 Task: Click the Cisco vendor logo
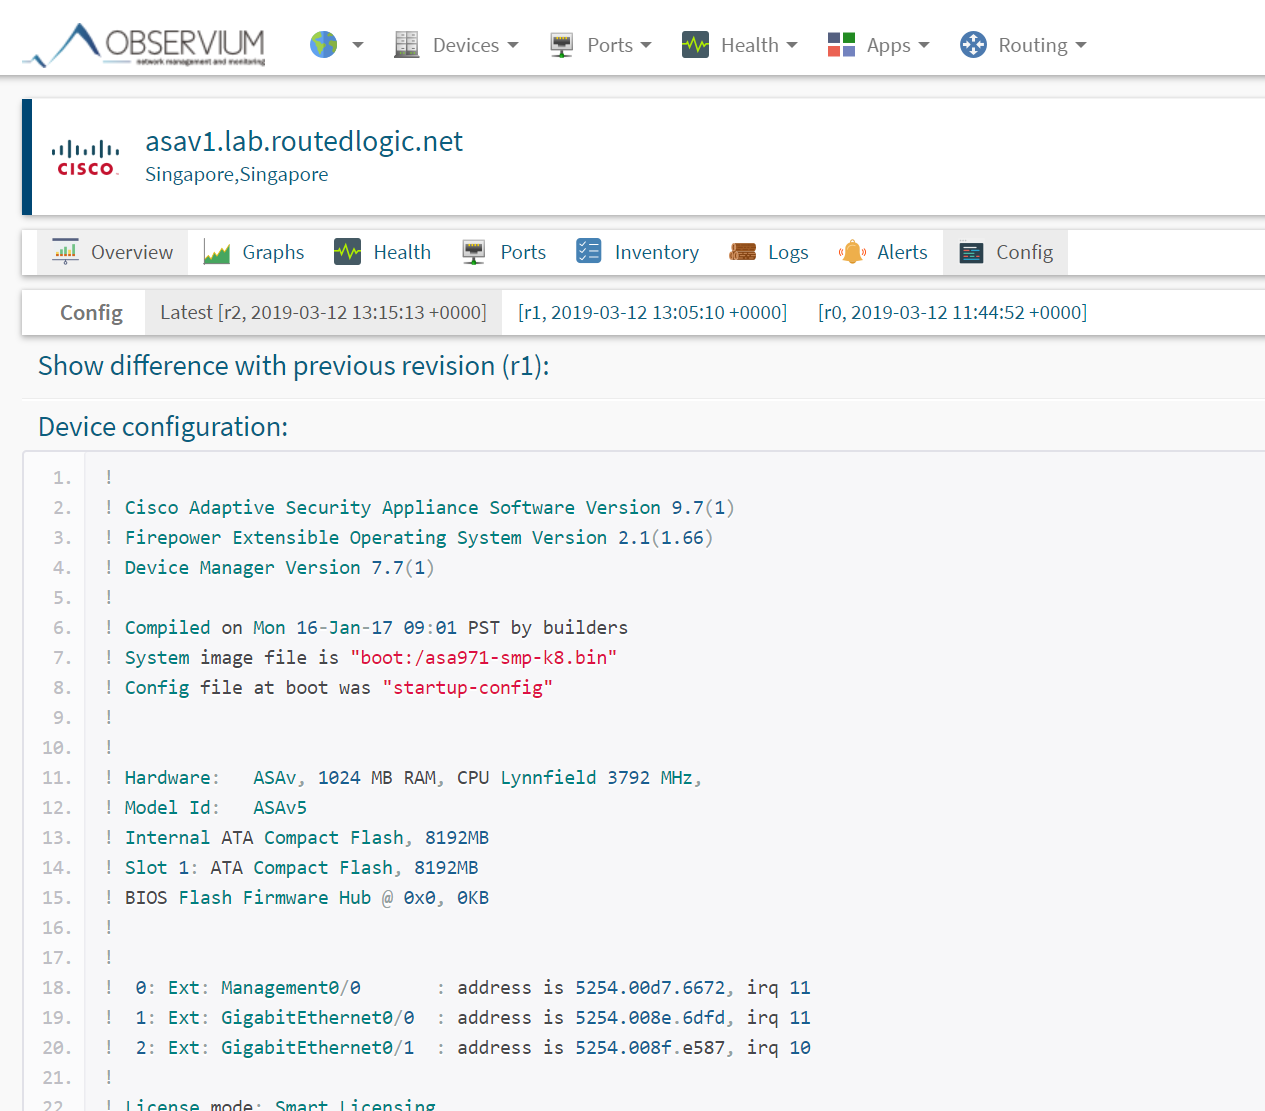(86, 158)
